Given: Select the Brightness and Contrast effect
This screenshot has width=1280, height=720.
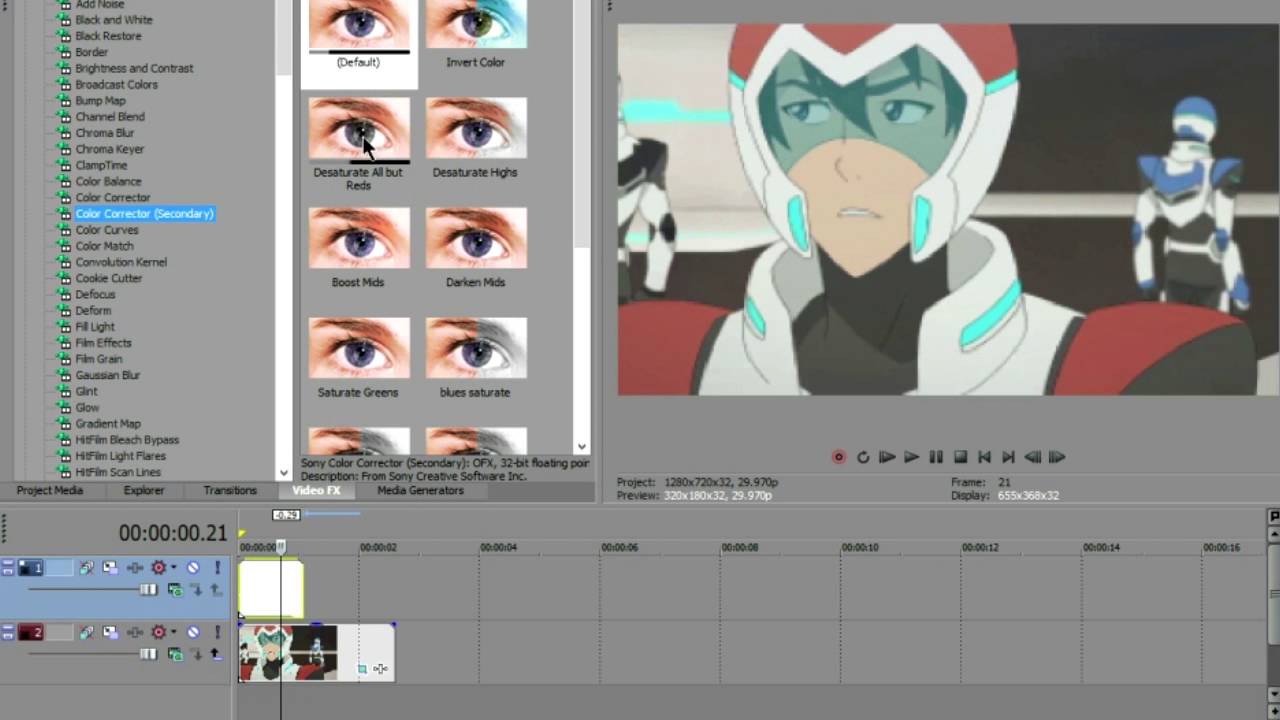Looking at the screenshot, I should click(x=134, y=68).
